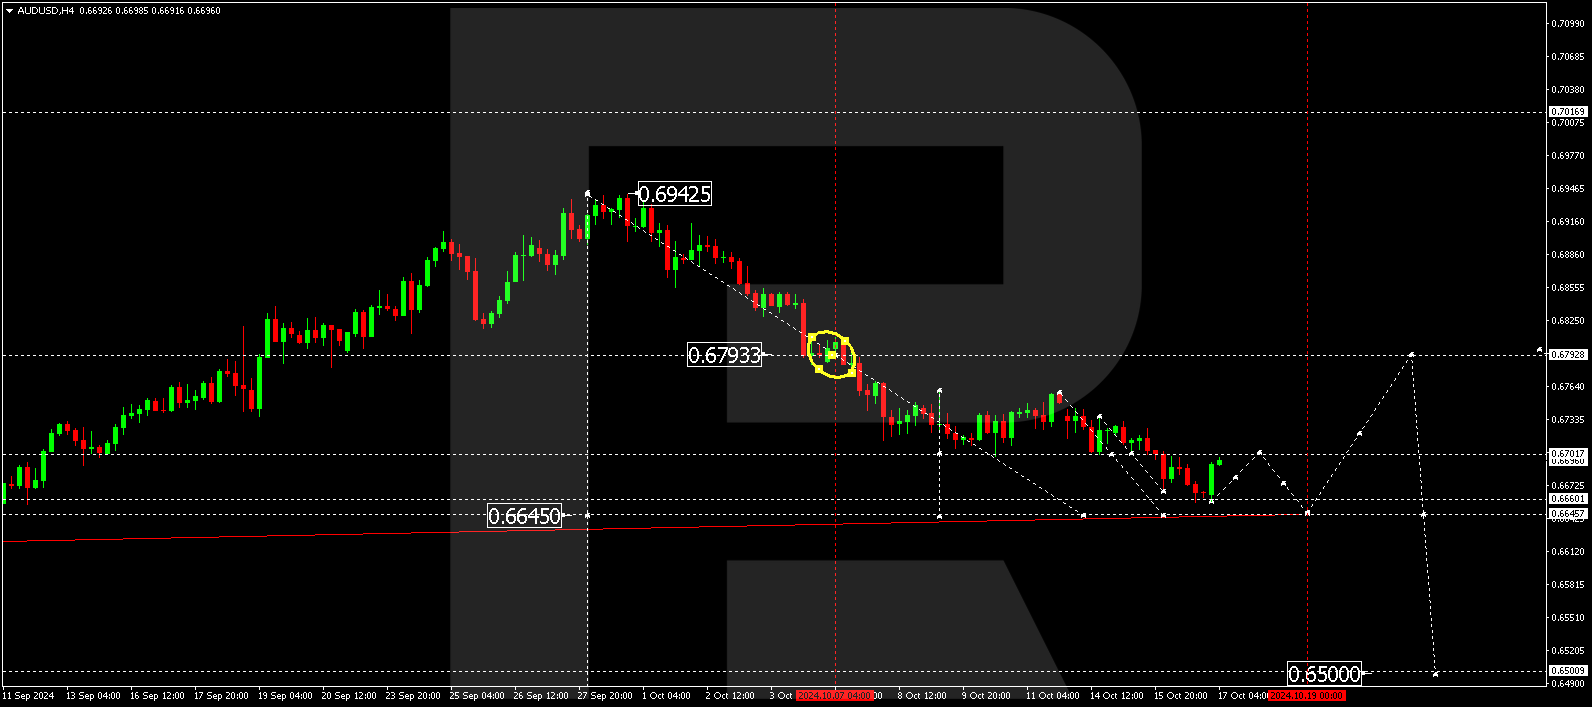Click the dropdown triangle beside AUDUSD,H4

coord(9,11)
